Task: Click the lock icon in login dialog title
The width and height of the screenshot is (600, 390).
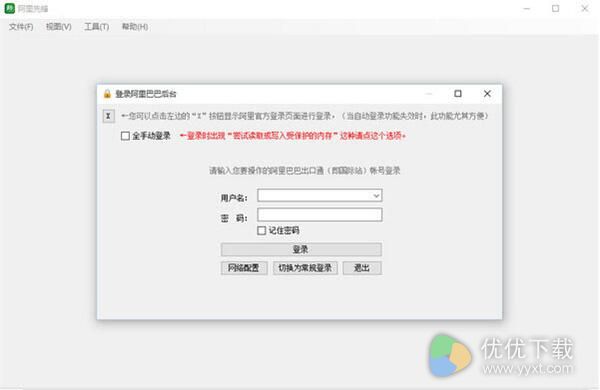Action: pos(107,94)
